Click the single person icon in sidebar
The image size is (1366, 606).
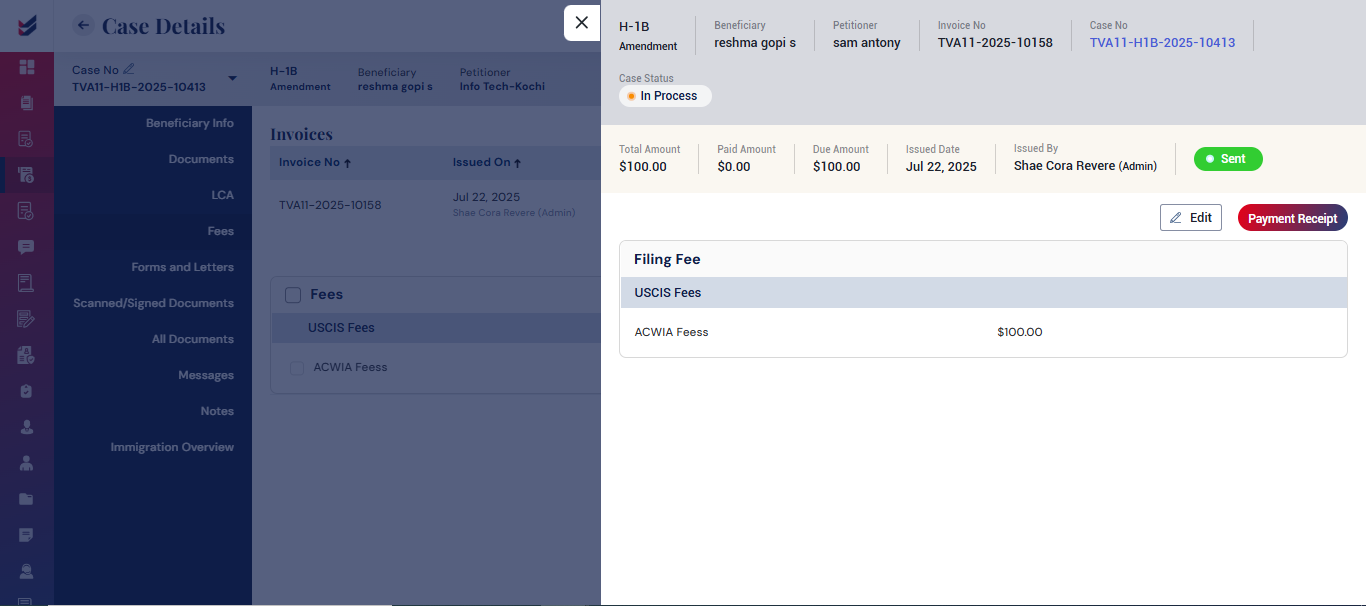[27, 427]
